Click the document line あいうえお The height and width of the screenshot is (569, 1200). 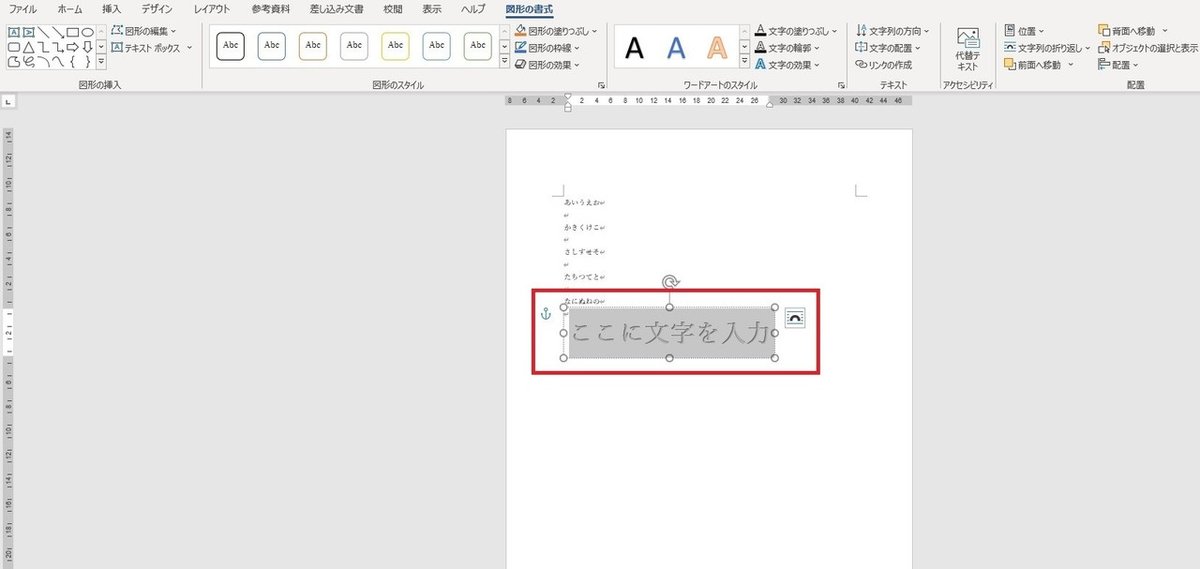pos(582,202)
